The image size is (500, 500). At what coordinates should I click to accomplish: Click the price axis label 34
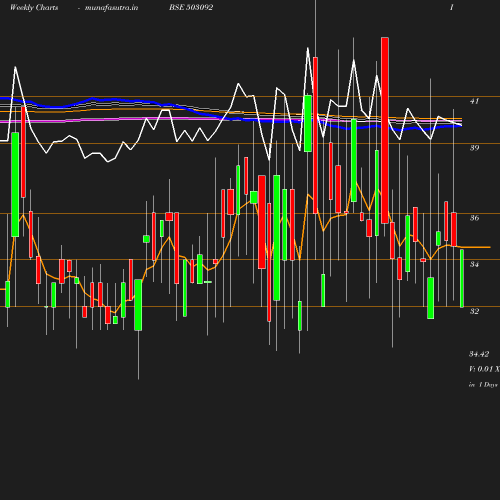tap(474, 264)
